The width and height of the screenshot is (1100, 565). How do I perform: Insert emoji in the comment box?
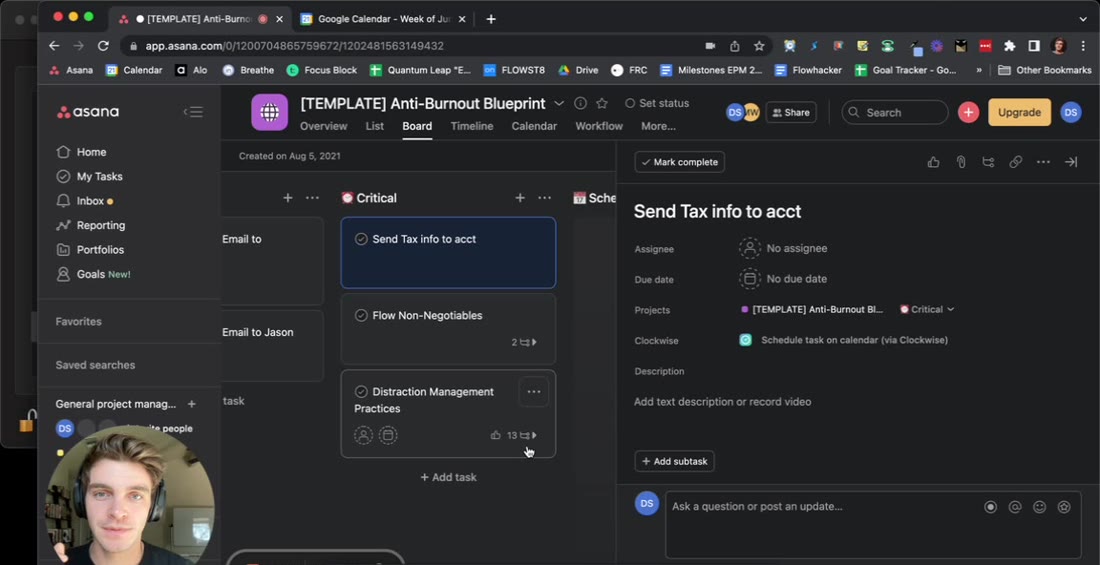click(1040, 507)
